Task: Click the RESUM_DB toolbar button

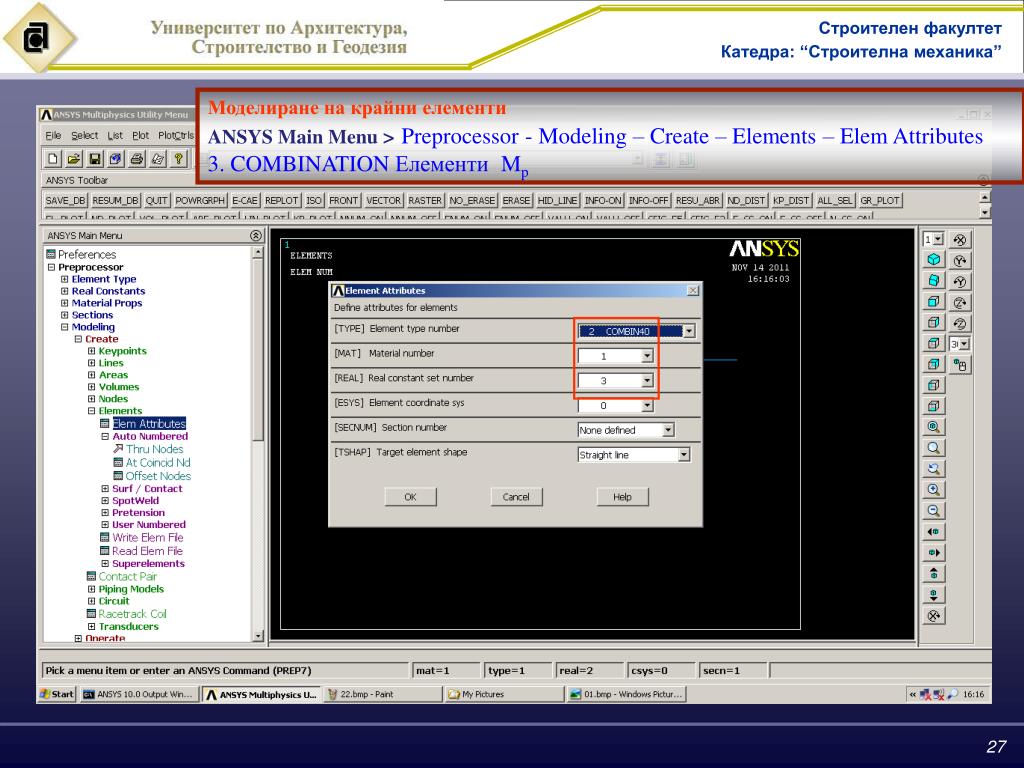Action: [x=115, y=200]
